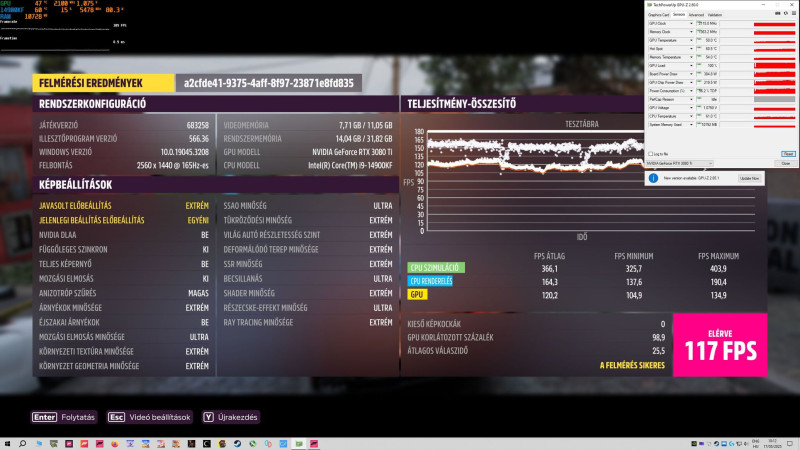The width and height of the screenshot is (800, 450).
Task: Click the blue info icon in the update notice
Action: click(x=653, y=178)
